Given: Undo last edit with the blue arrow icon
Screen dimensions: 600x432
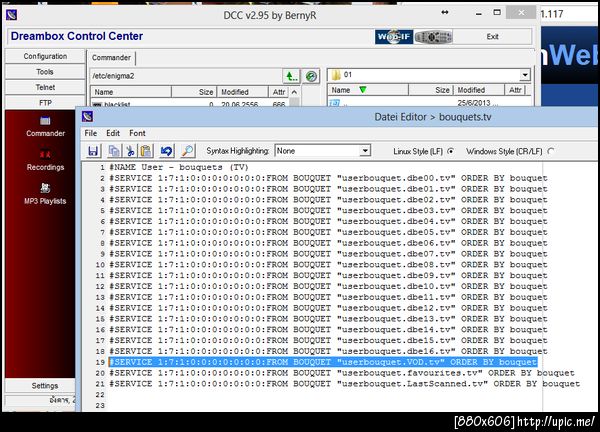Looking at the screenshot, I should click(x=167, y=151).
